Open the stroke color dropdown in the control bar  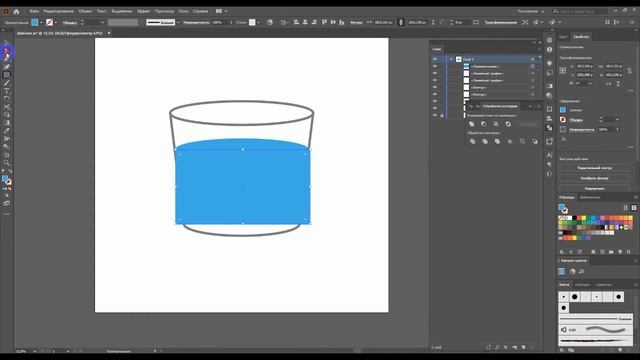pos(56,22)
